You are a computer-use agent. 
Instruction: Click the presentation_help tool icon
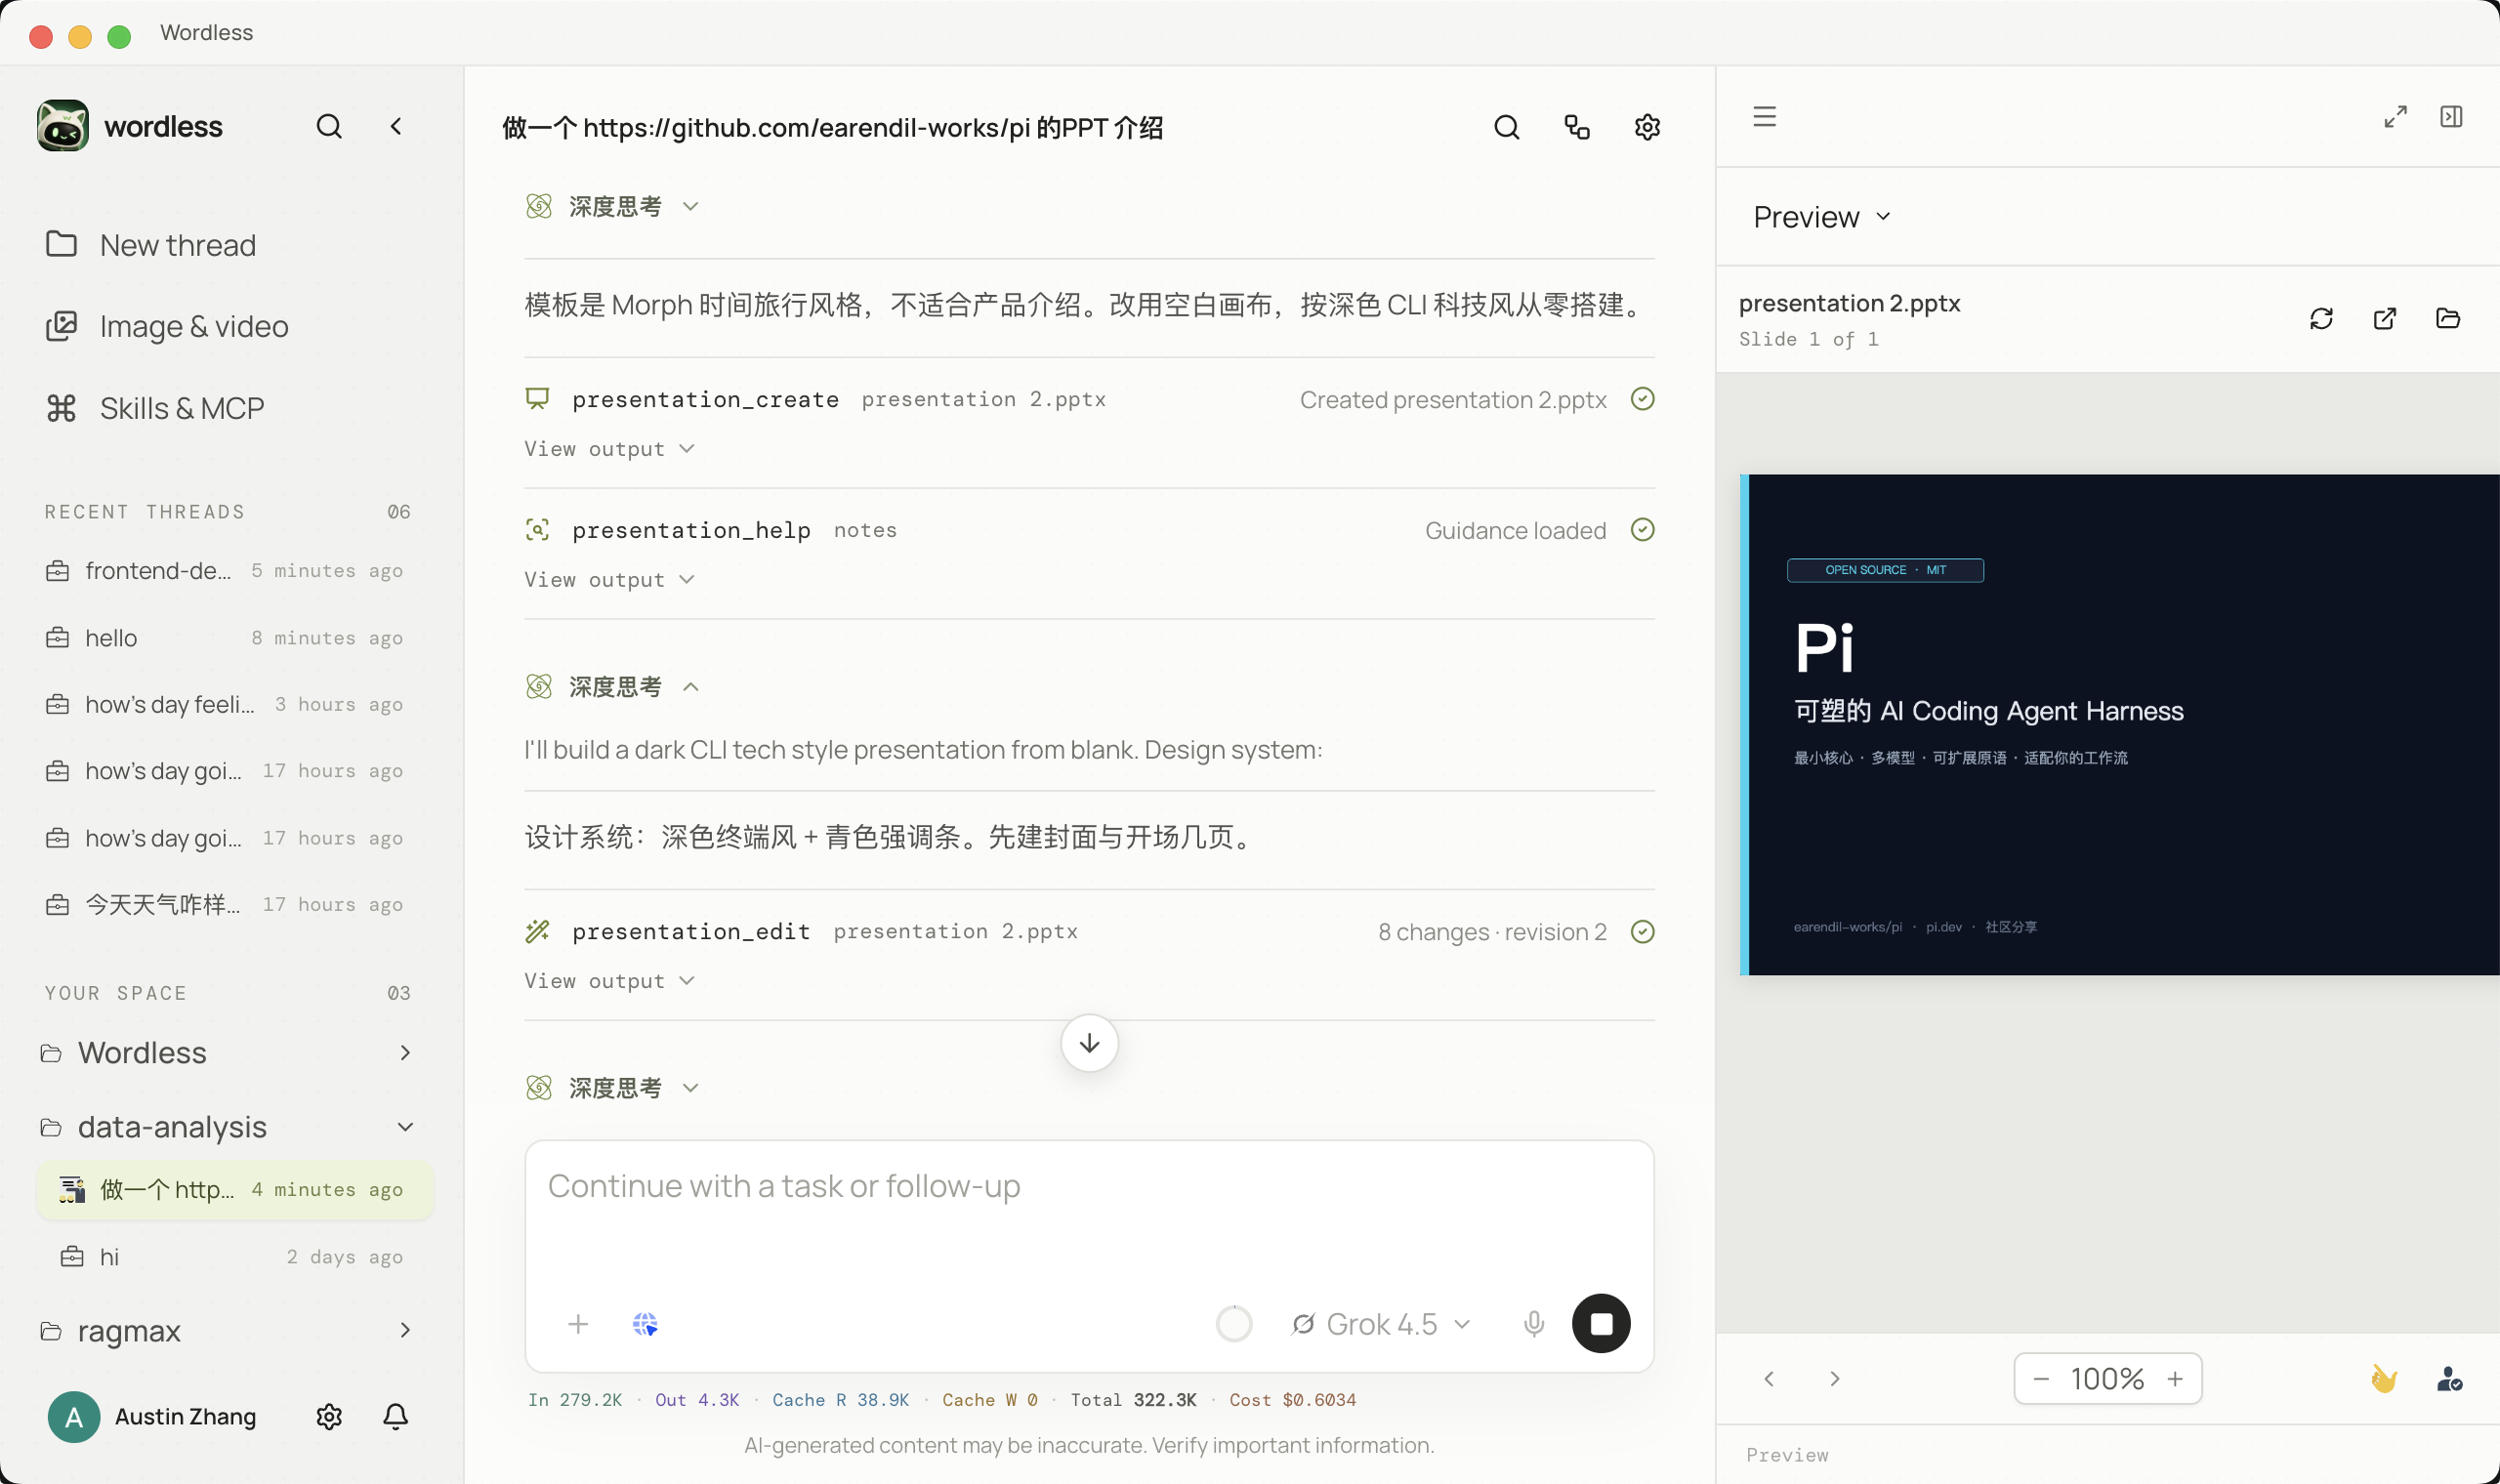pyautogui.click(x=537, y=530)
